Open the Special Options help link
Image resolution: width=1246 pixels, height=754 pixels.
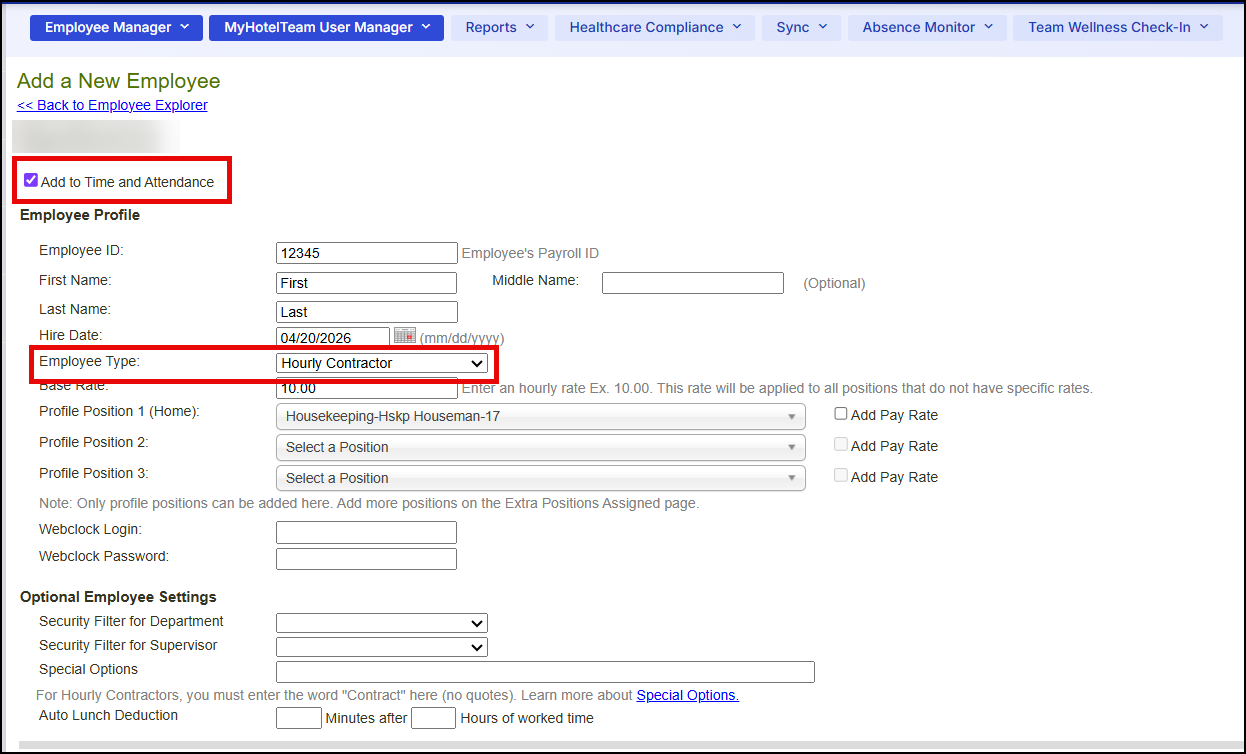pos(687,695)
